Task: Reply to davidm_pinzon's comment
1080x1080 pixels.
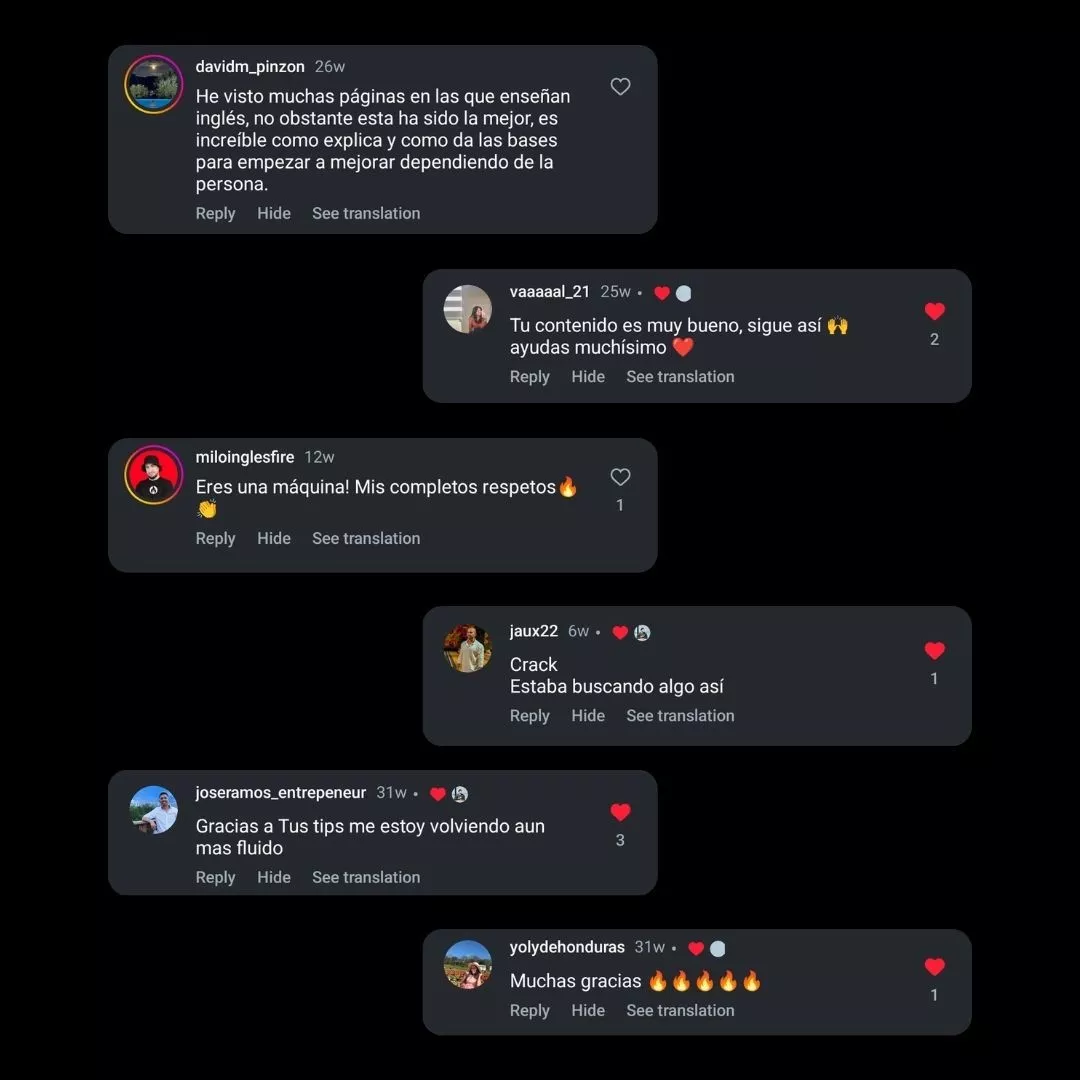Action: pos(215,214)
